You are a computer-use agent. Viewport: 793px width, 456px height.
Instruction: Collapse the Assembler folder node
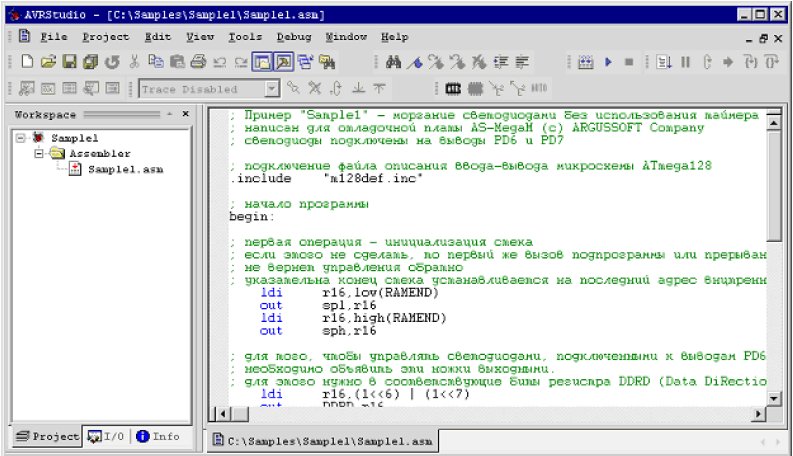point(38,154)
